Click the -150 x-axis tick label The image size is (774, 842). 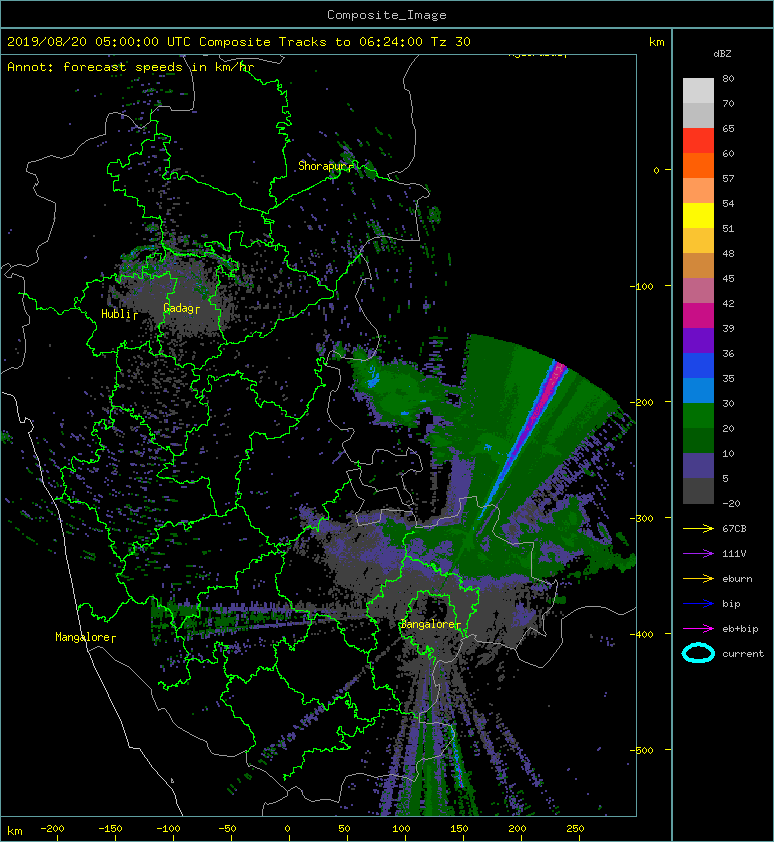[x=110, y=829]
